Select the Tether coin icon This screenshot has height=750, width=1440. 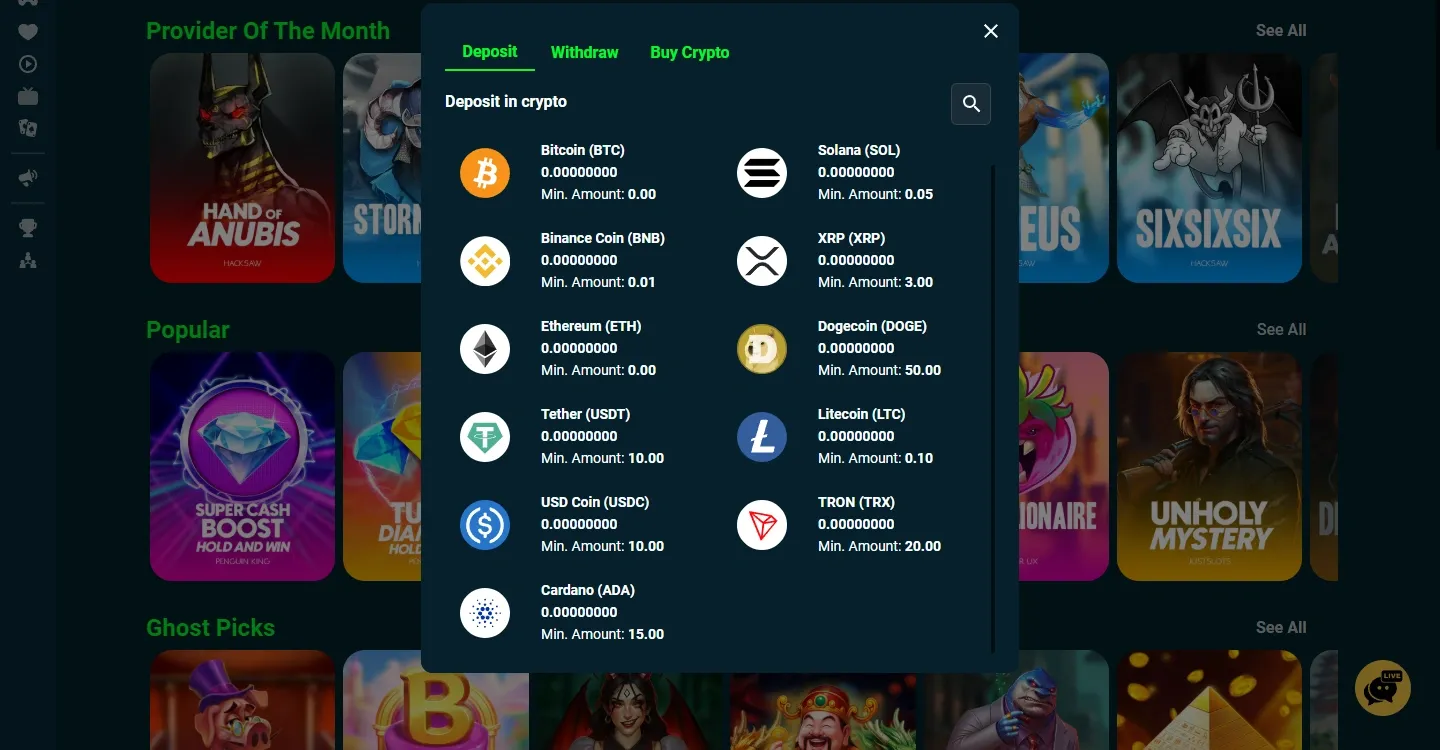pyautogui.click(x=485, y=437)
